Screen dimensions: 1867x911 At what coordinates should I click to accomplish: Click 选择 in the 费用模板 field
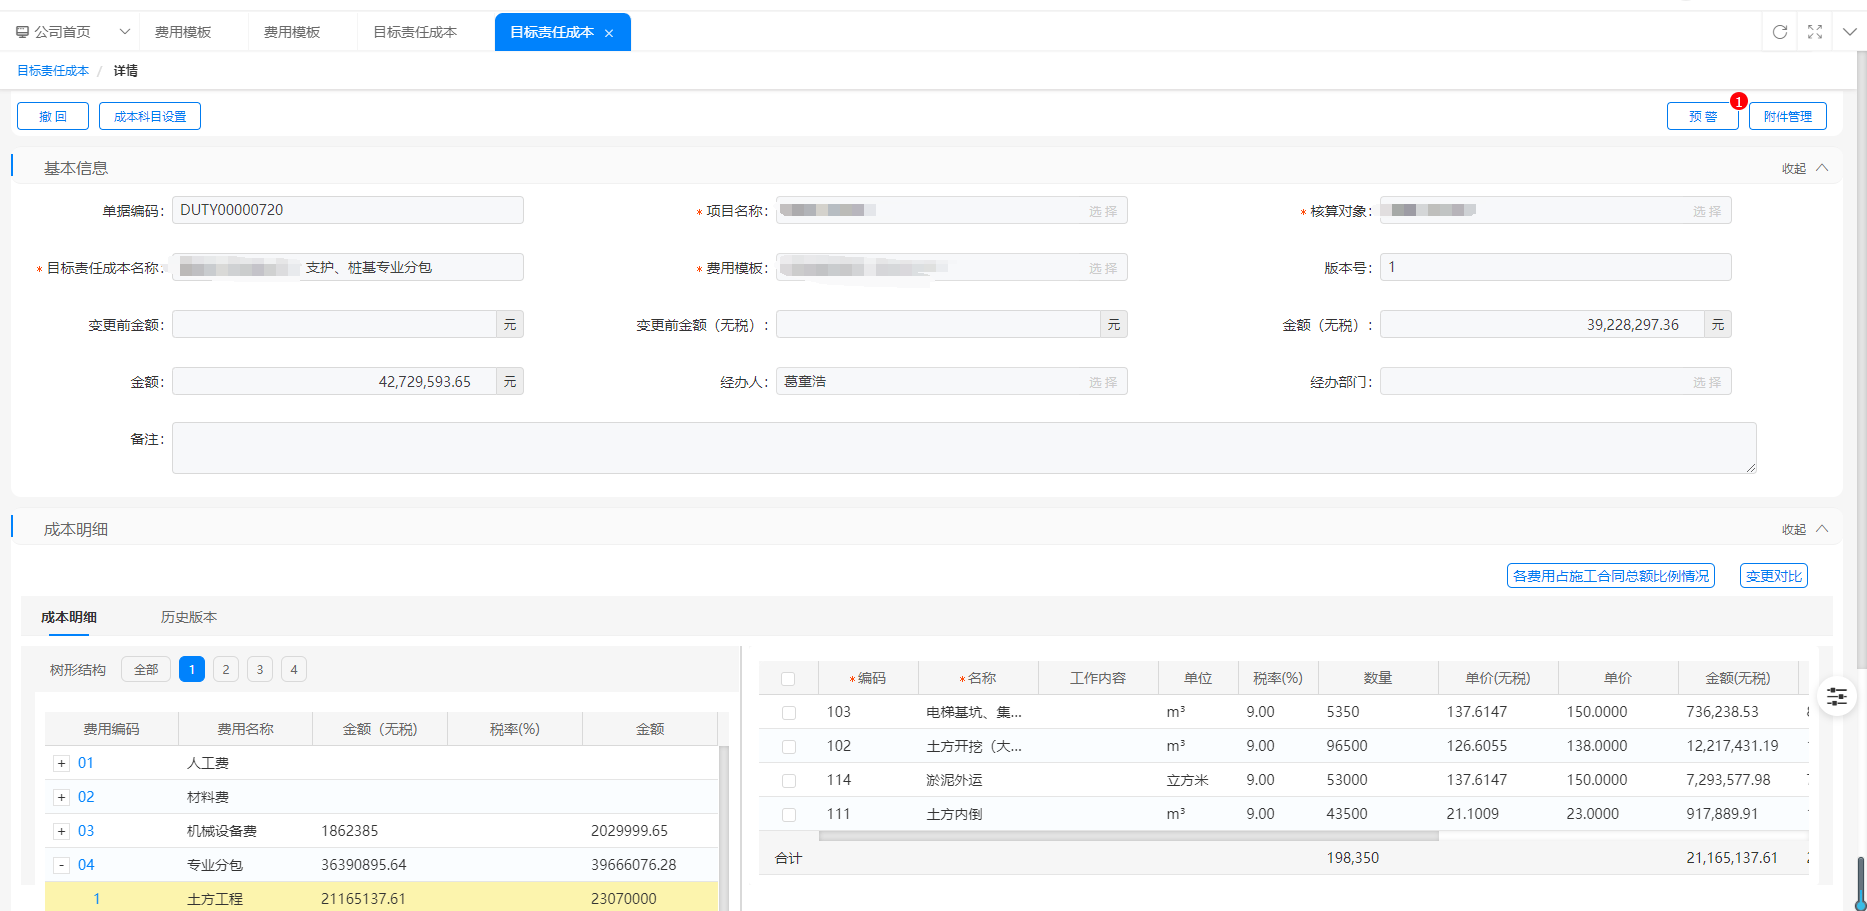tap(1103, 268)
